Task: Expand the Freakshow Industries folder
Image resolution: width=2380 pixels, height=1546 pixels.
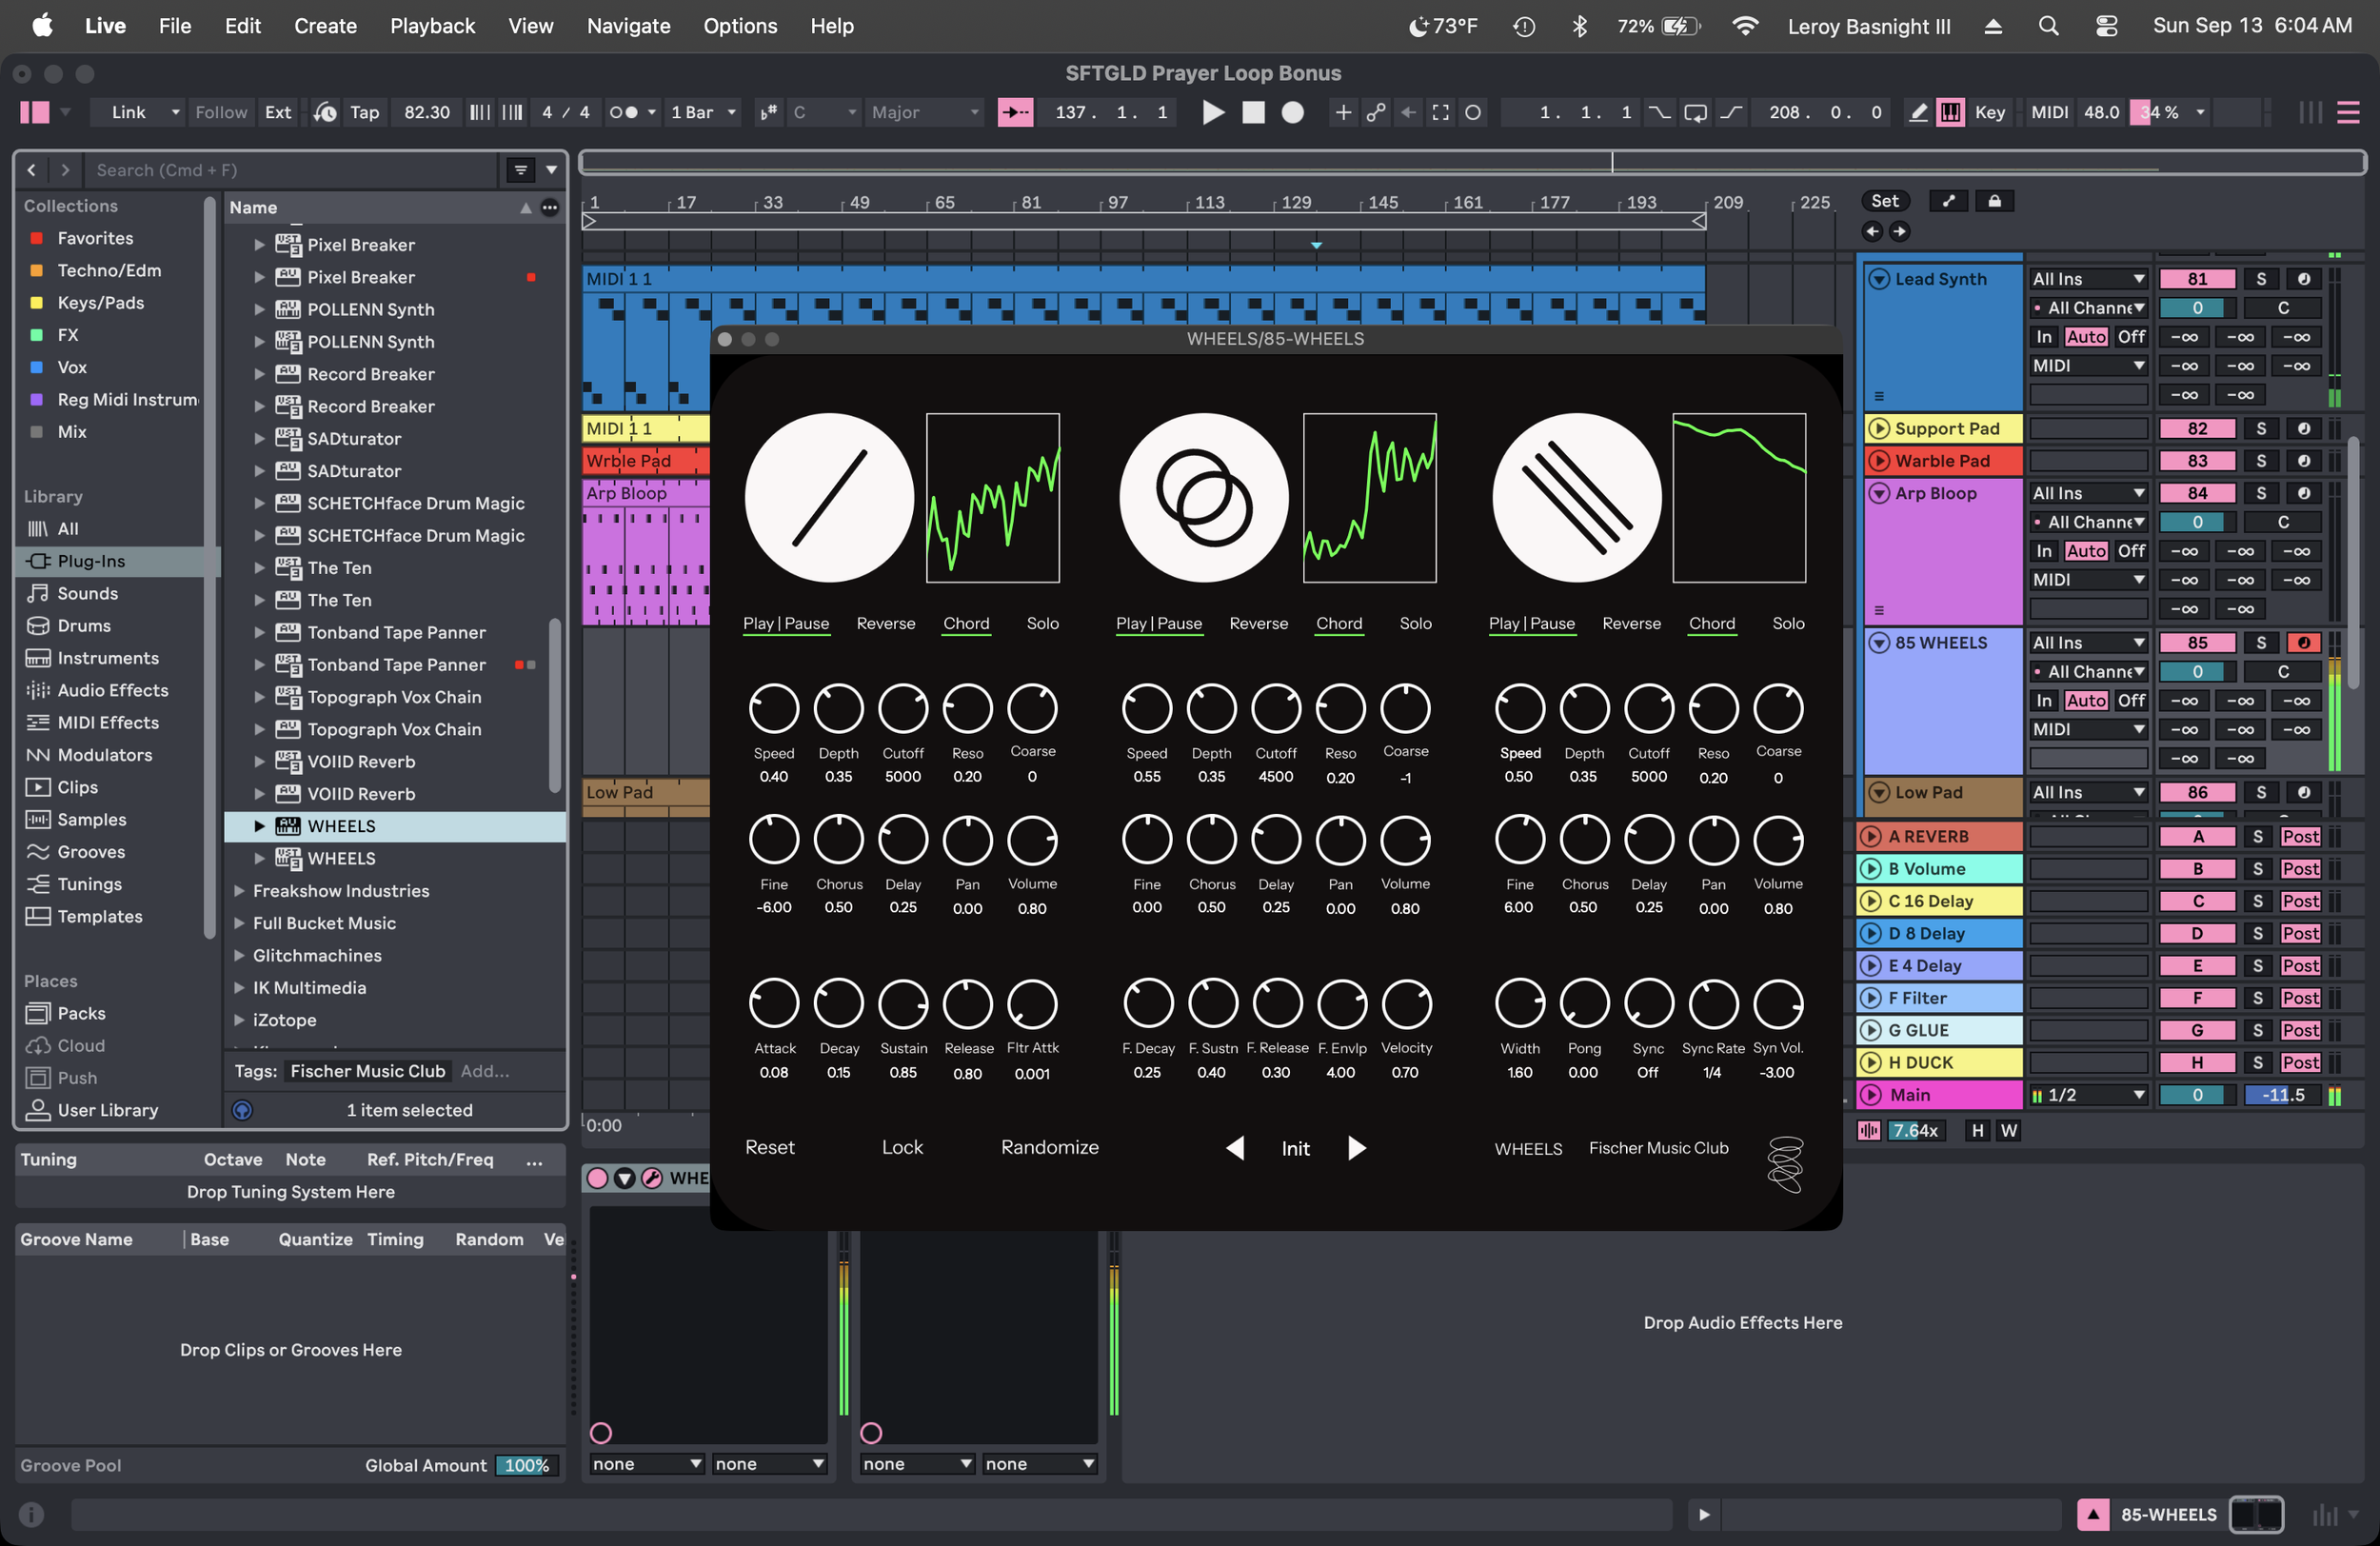Action: (239, 890)
